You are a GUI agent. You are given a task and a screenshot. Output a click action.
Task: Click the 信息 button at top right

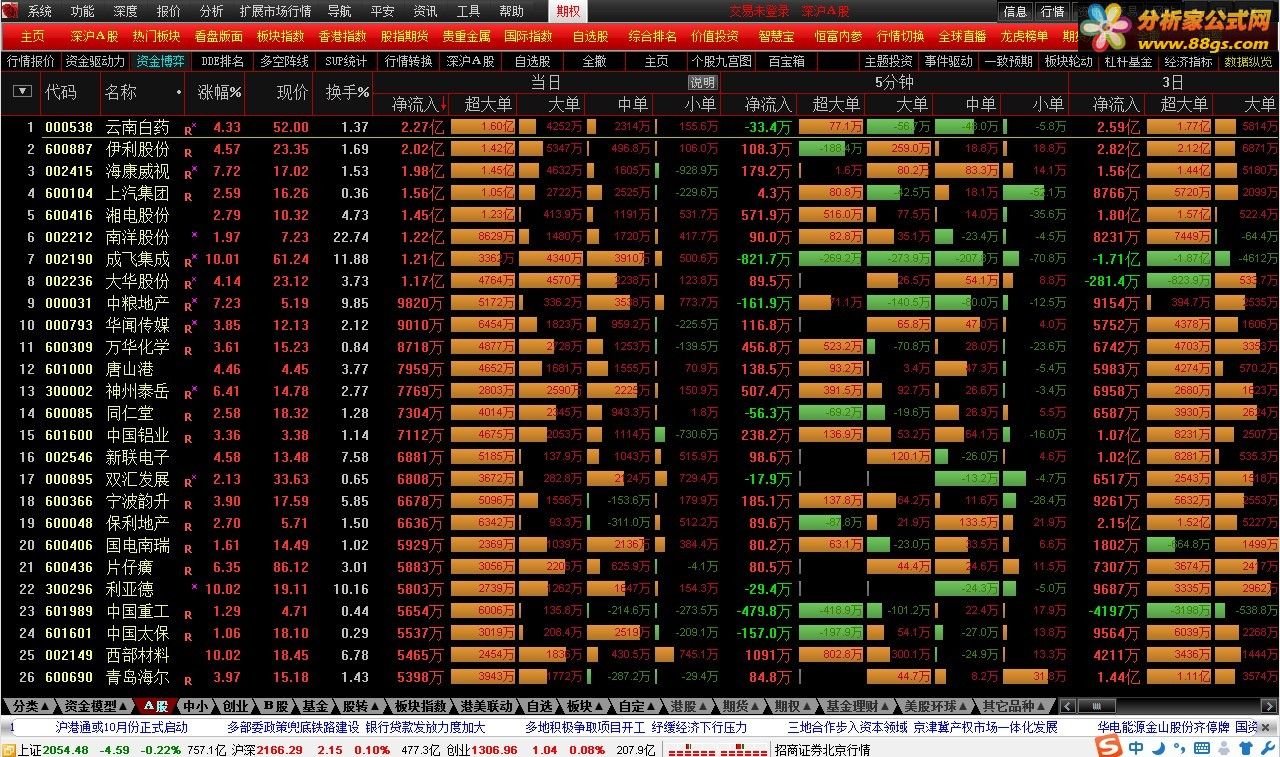[x=1015, y=11]
